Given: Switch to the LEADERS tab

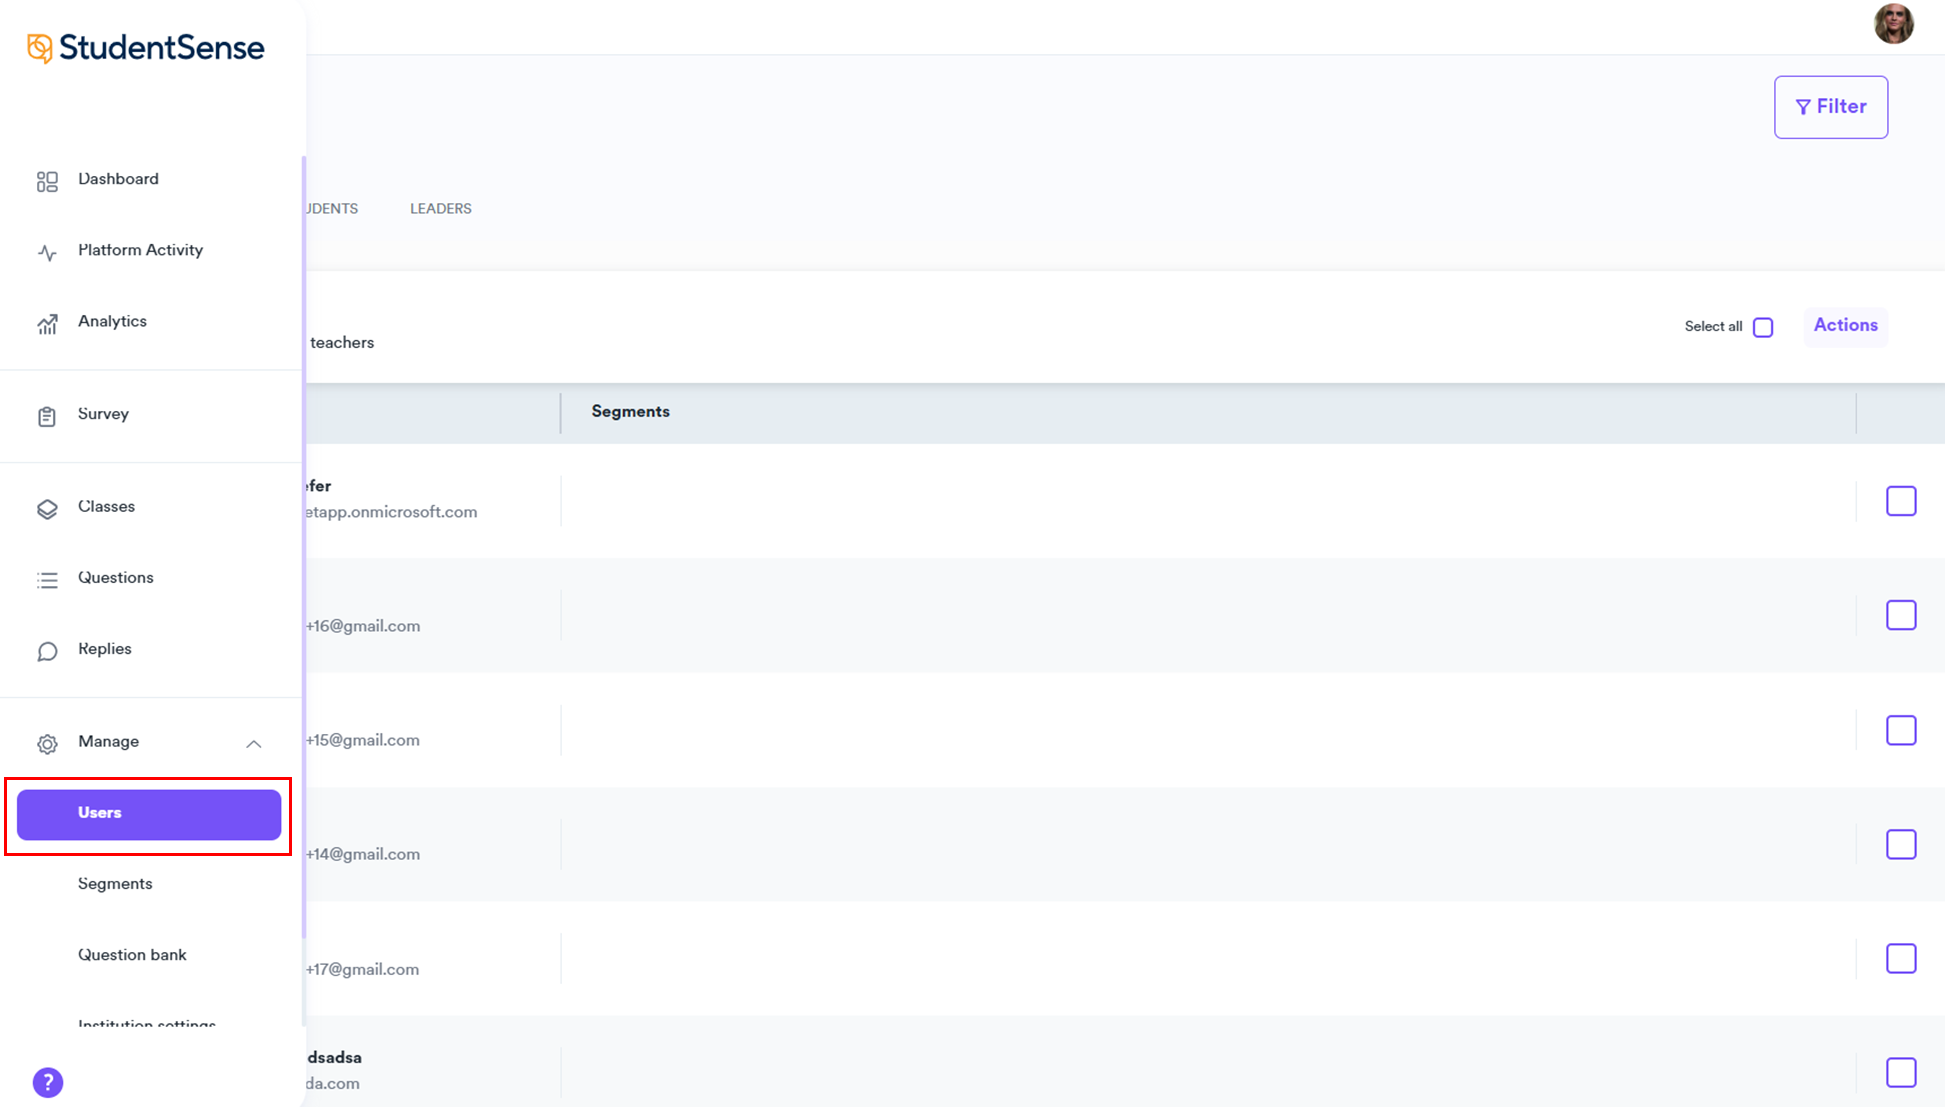Looking at the screenshot, I should (440, 208).
